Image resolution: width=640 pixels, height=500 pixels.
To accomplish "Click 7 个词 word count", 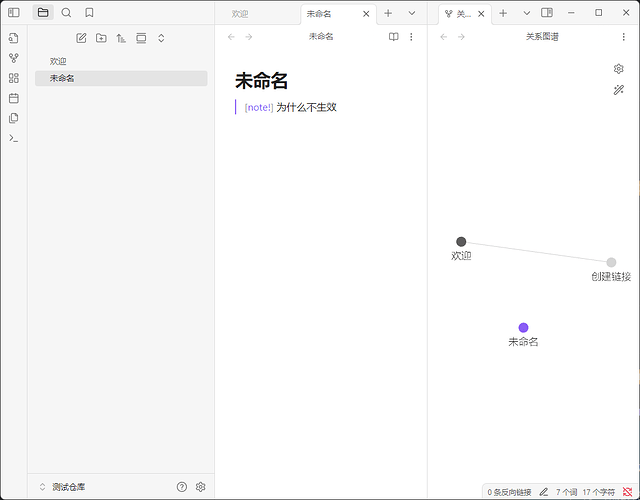I will [x=566, y=492].
